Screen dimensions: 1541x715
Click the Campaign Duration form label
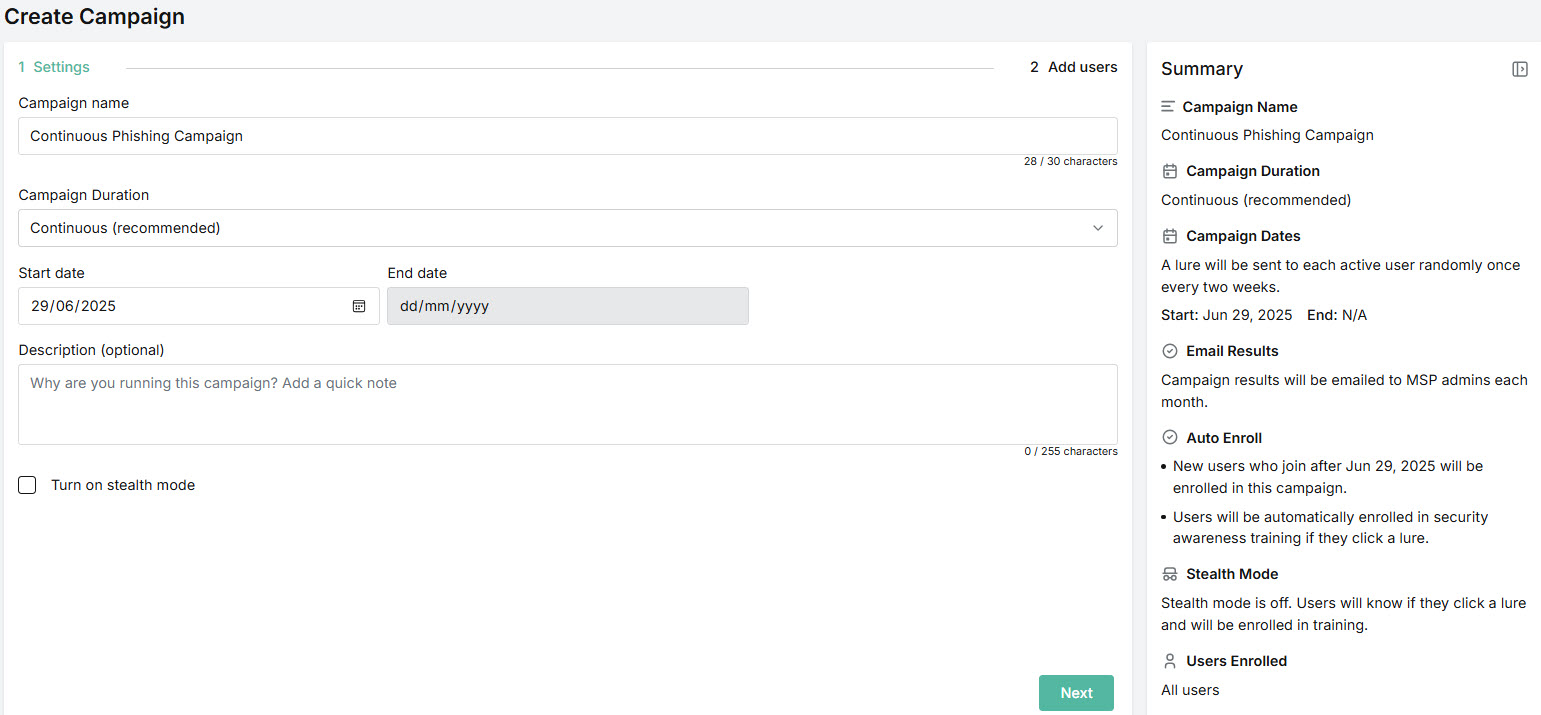coord(84,195)
